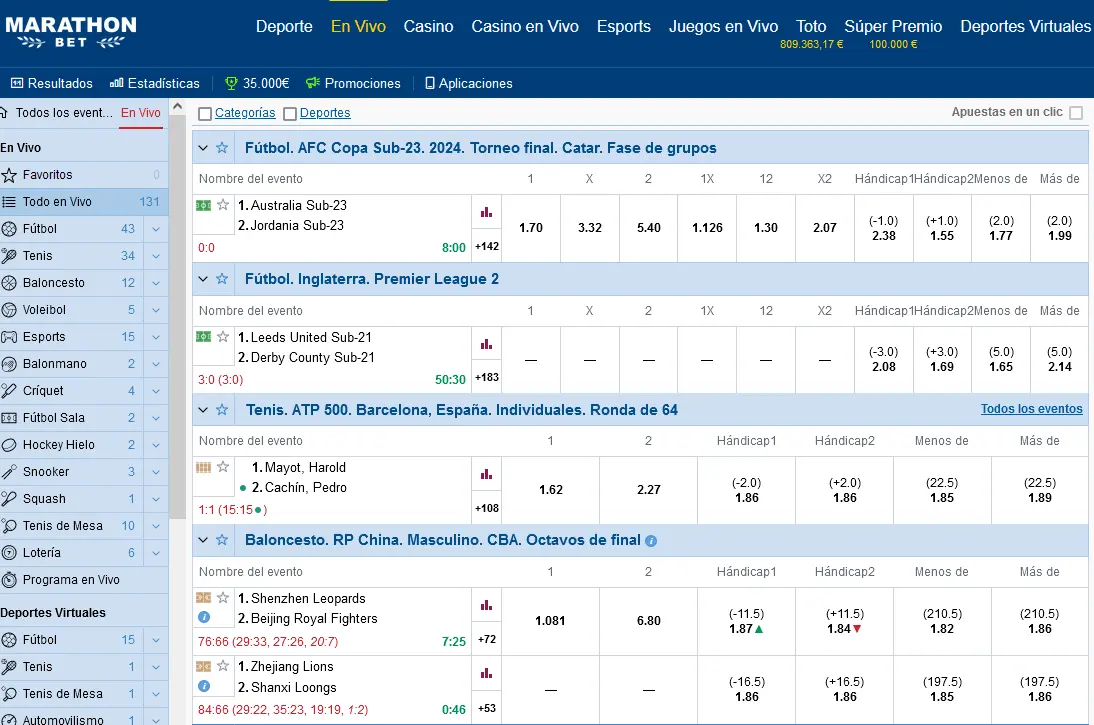Star the AFC Copa Sub-23 league

coord(222,147)
